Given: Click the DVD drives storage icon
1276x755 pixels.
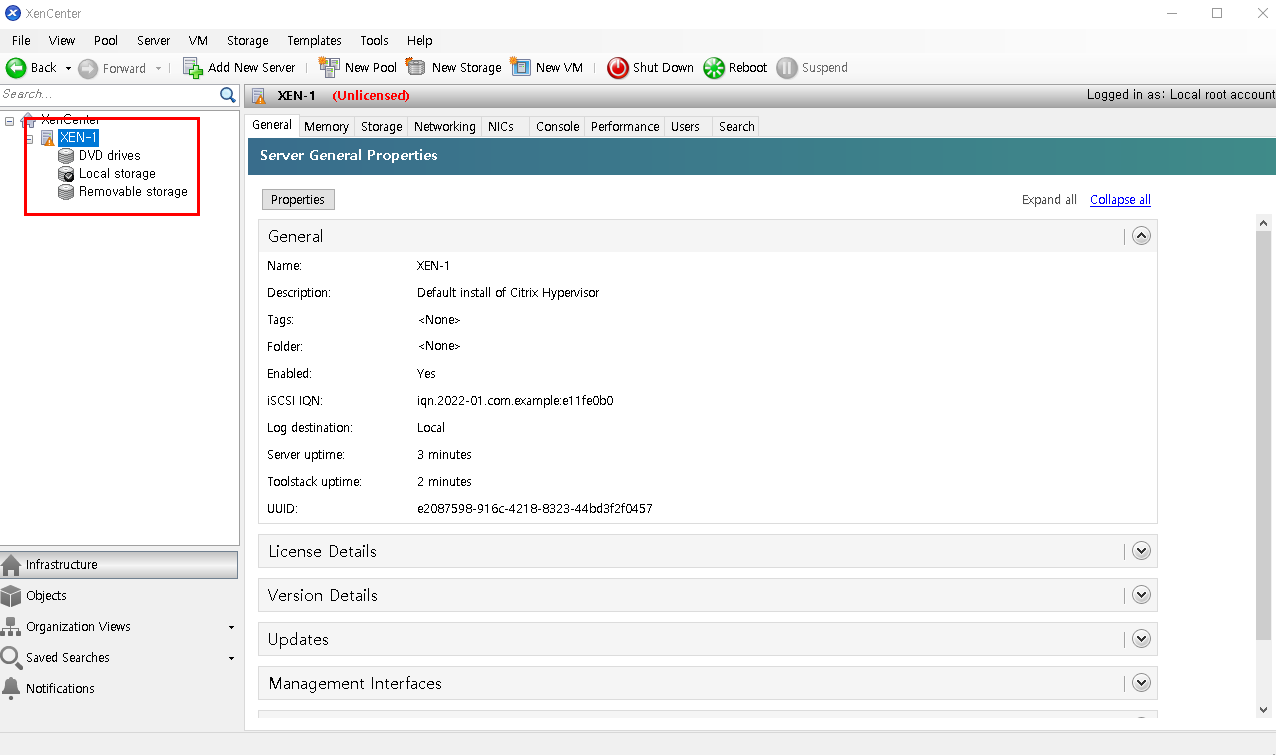Looking at the screenshot, I should tap(66, 156).
